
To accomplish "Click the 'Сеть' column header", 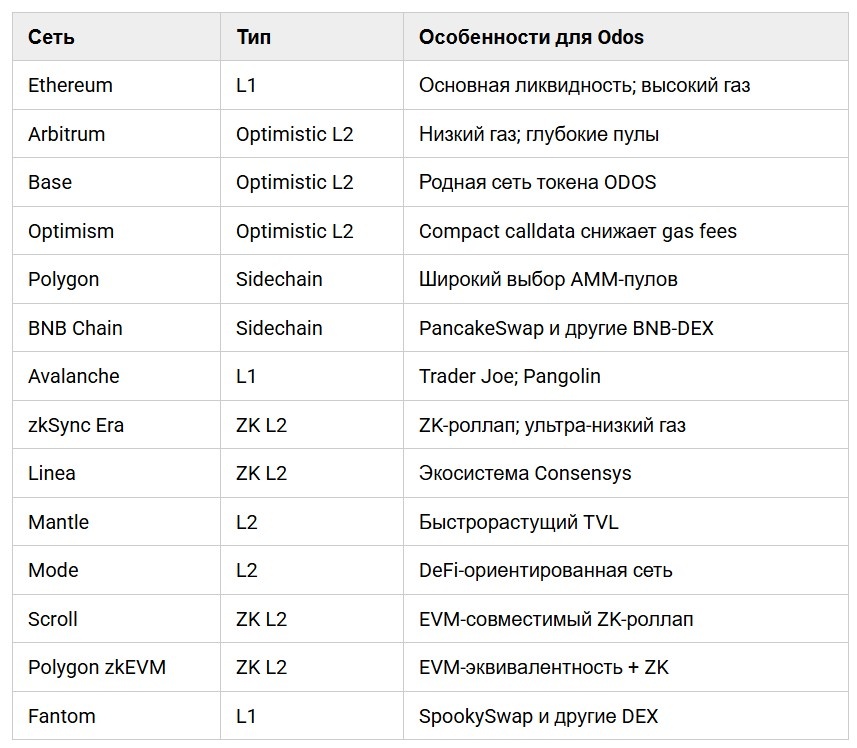I will 51,37.
